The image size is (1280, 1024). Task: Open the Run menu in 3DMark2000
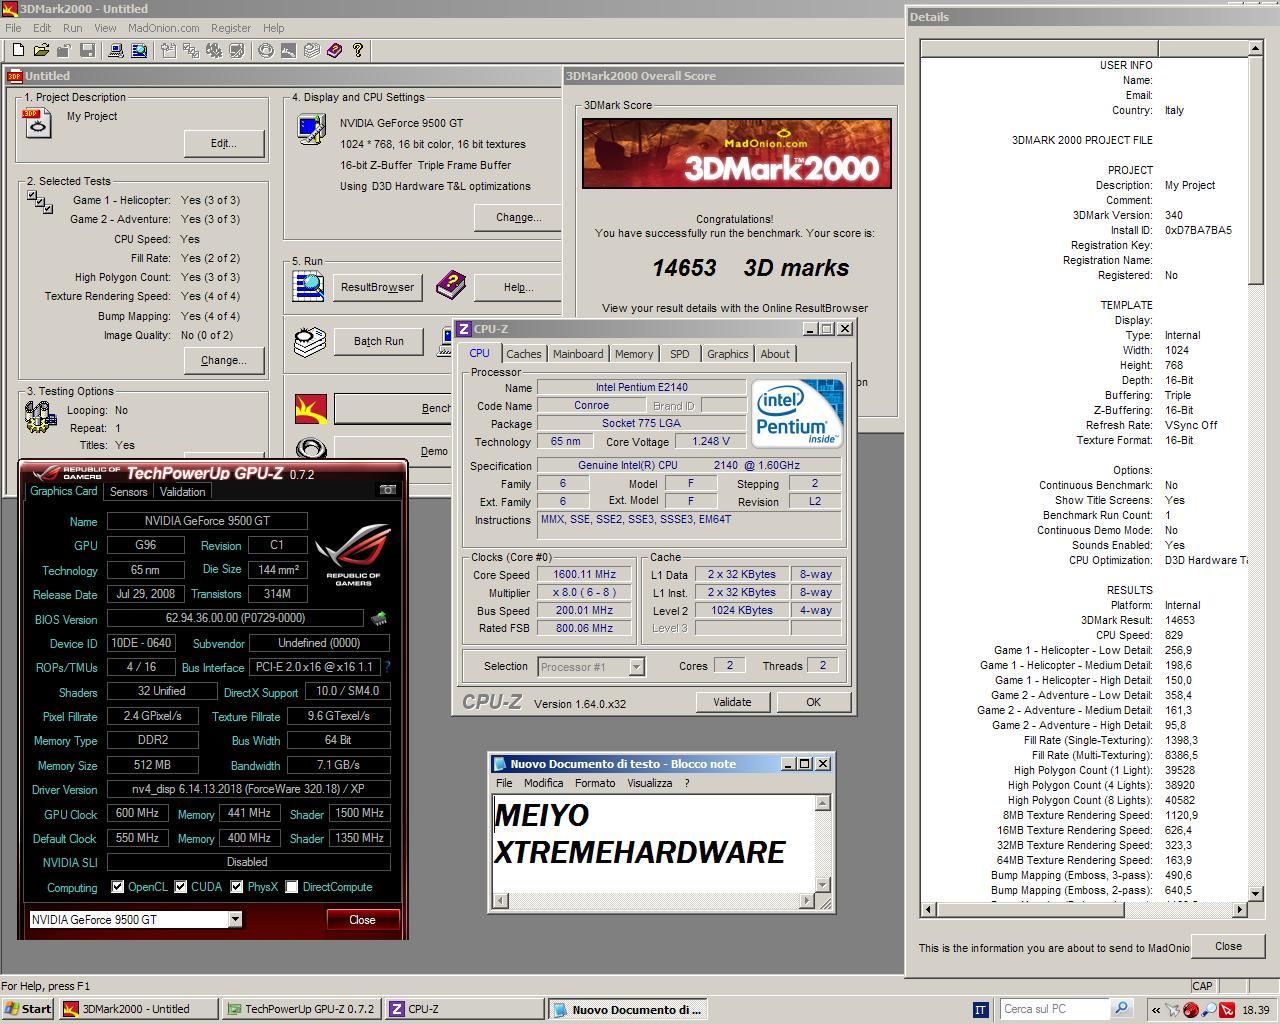(72, 28)
